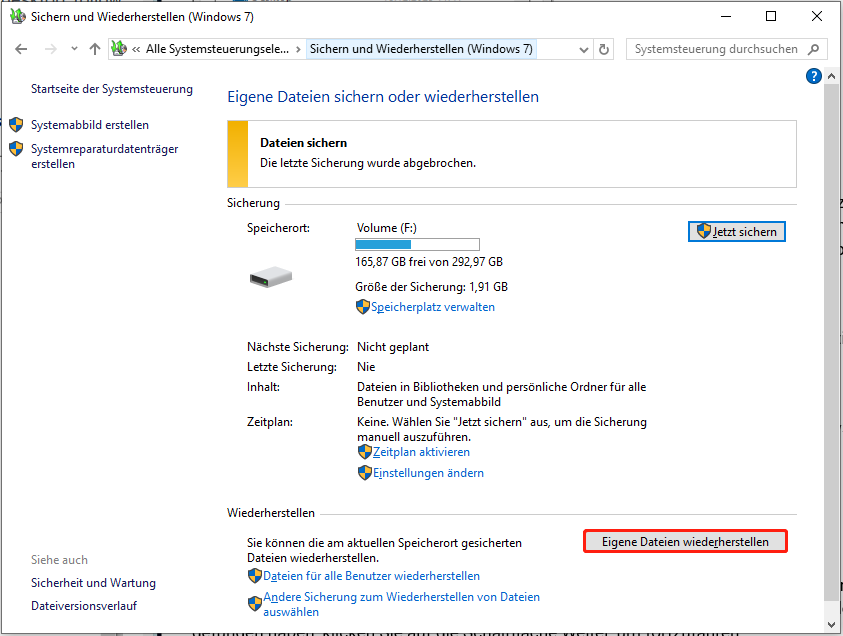Viewport: 843px width, 636px height.
Task: Click shield icon beside 'Systemreparaturdatenträger erstellen'
Action: [16, 148]
